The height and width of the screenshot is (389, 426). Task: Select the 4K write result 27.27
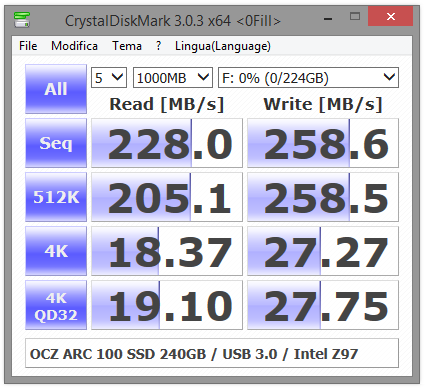pyautogui.click(x=323, y=251)
